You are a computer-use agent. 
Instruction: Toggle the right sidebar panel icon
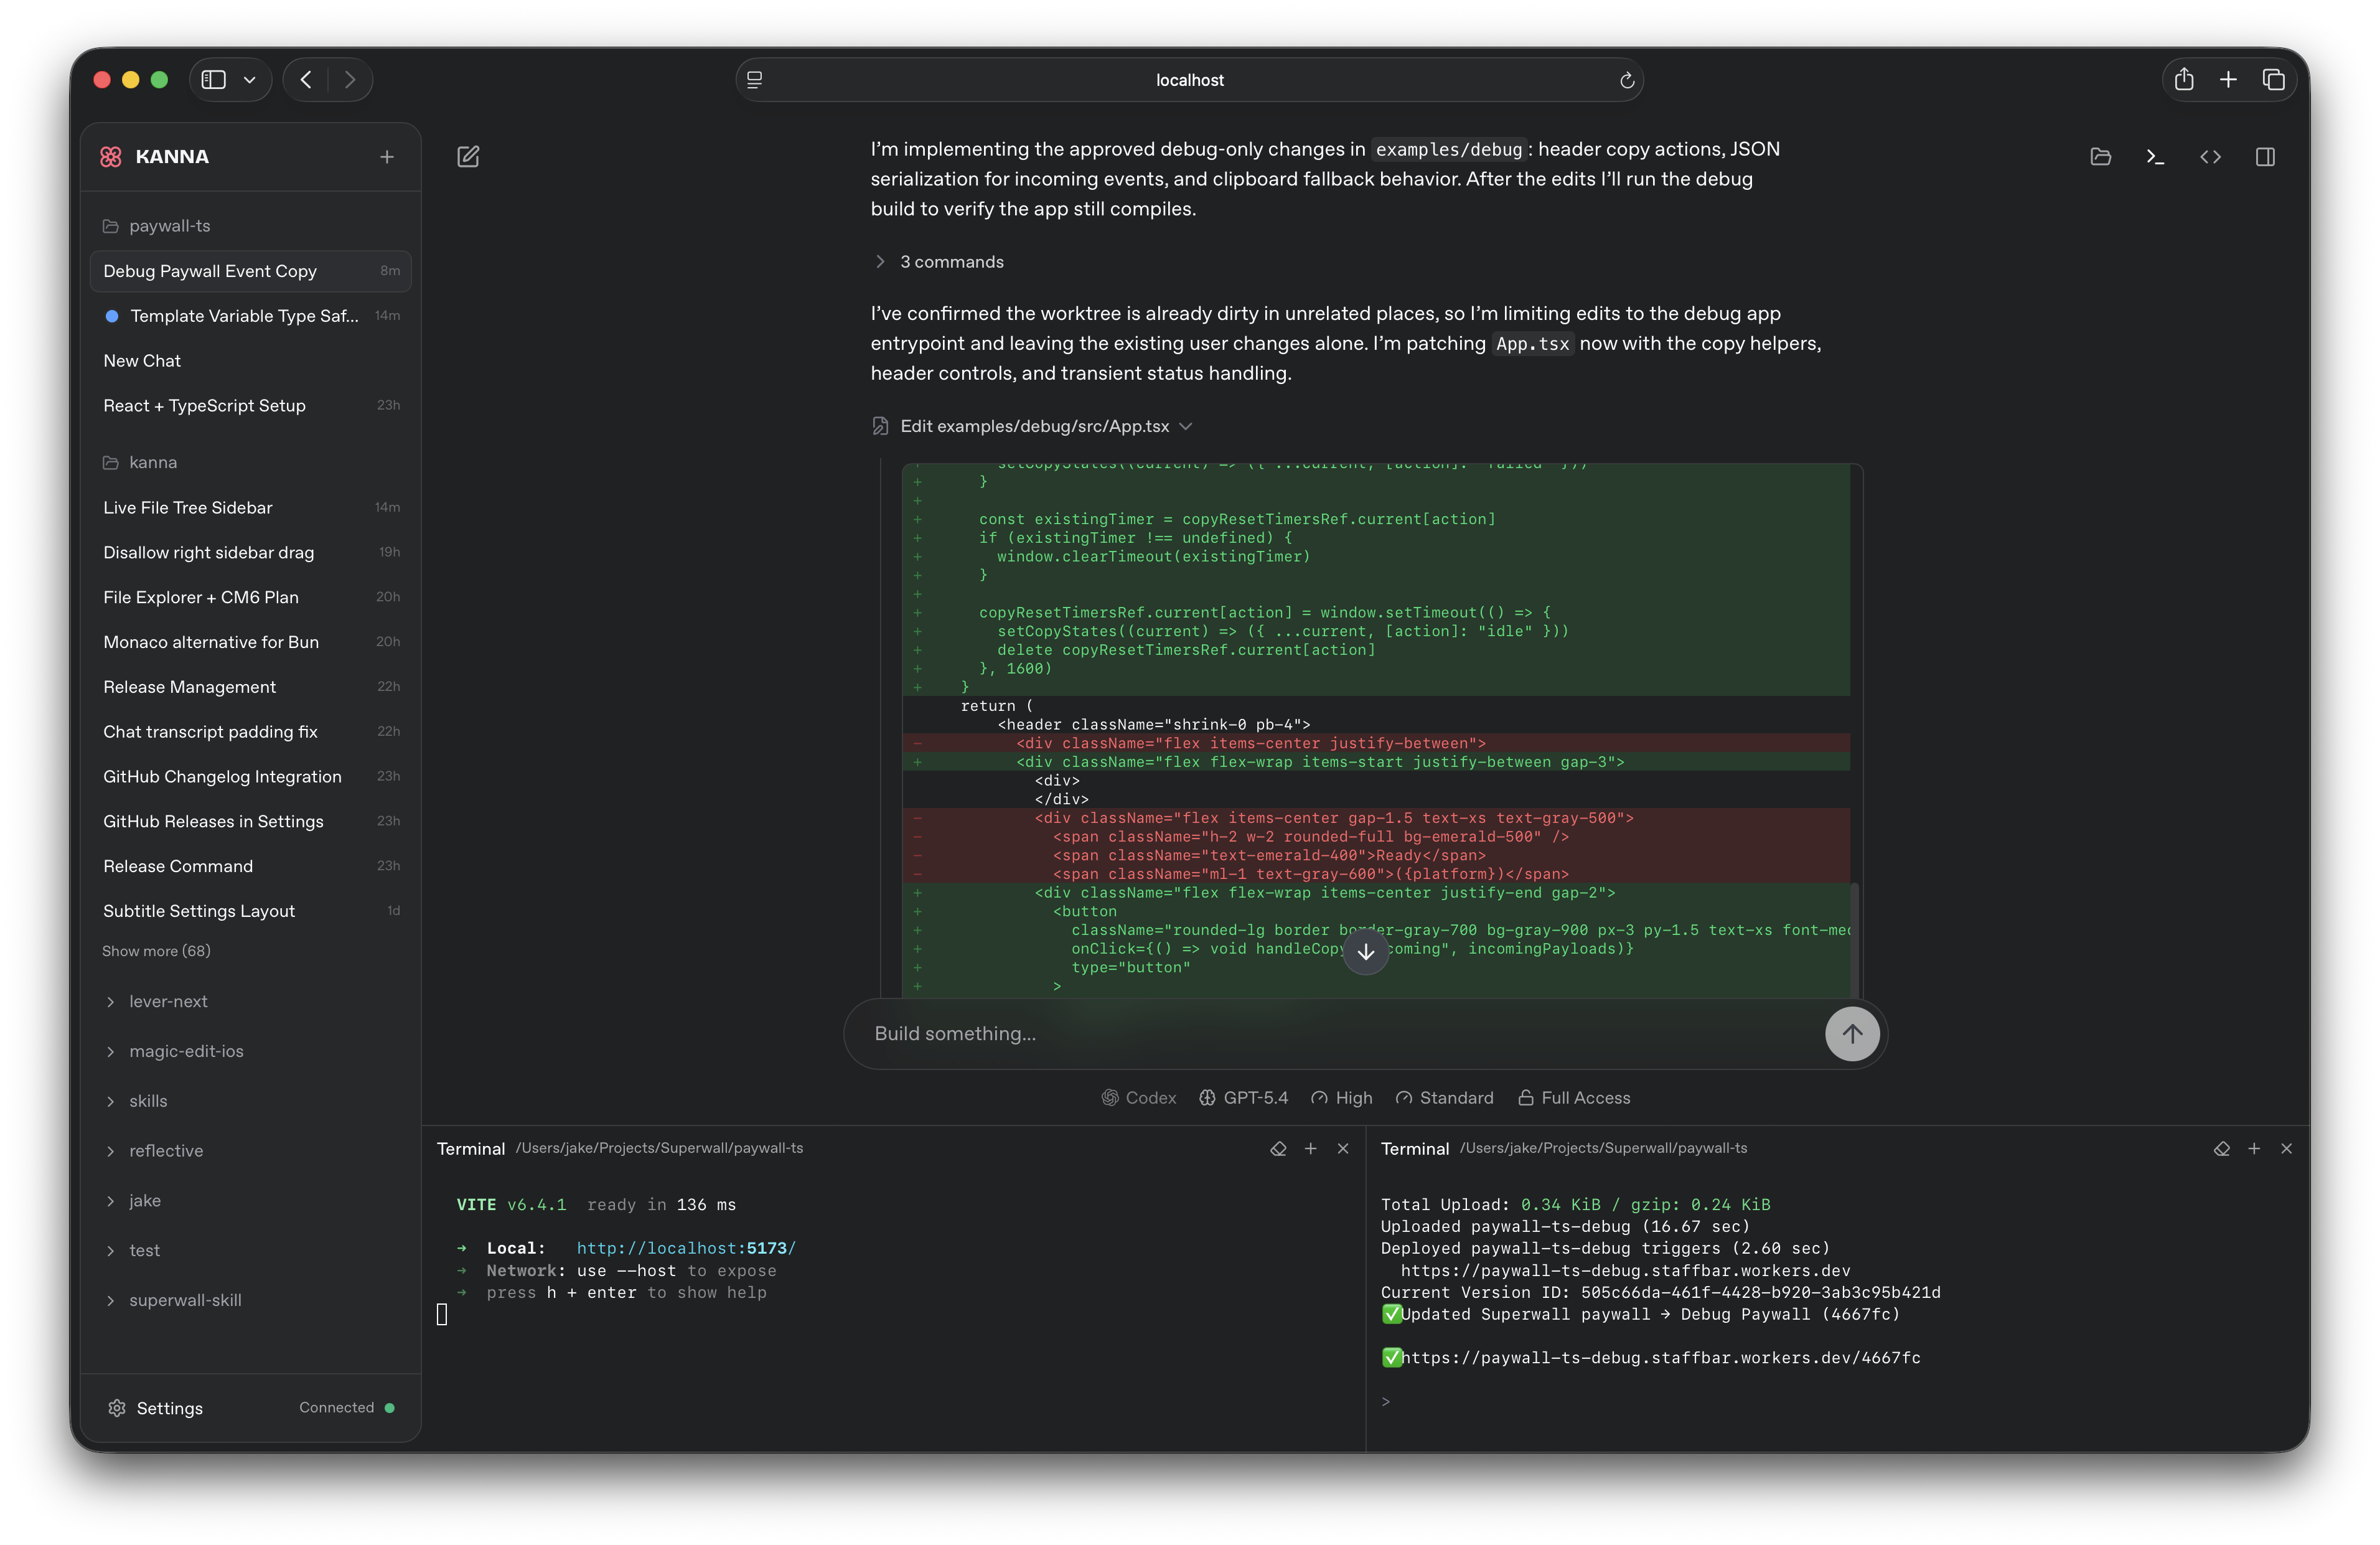point(2265,157)
